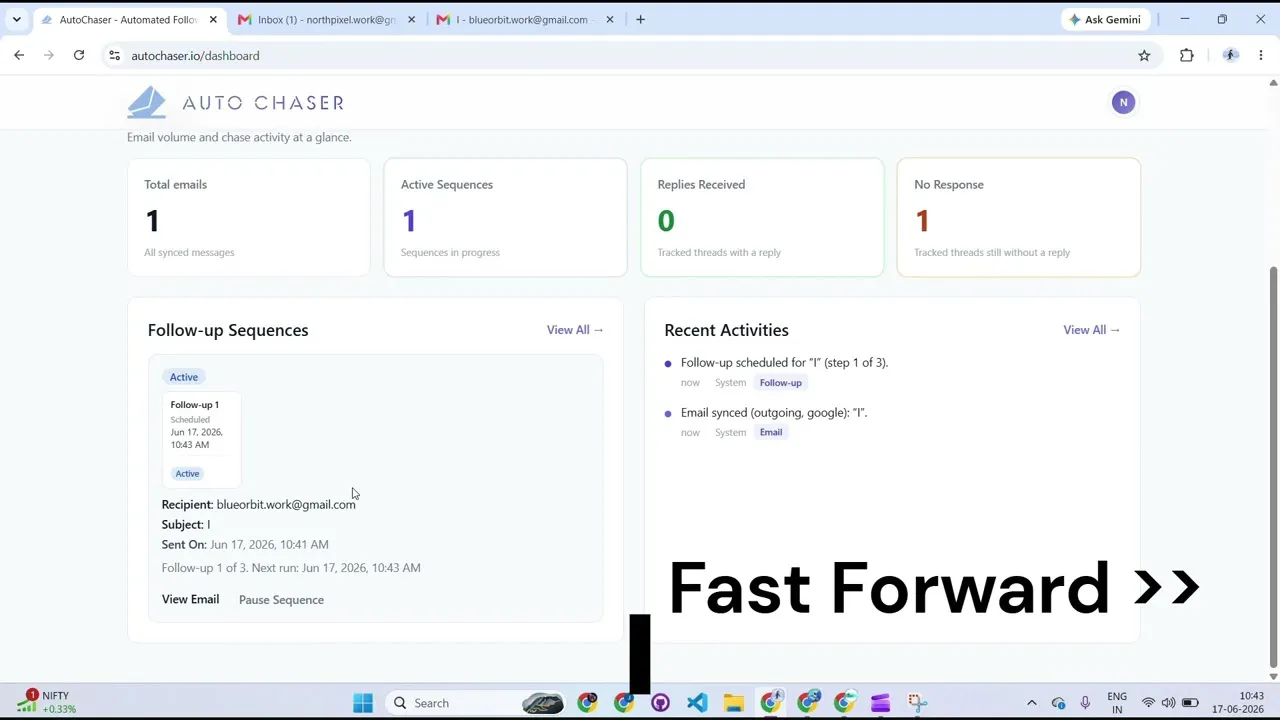This screenshot has height=720, width=1280.
Task: Open View Email for the sequence
Action: 190,599
